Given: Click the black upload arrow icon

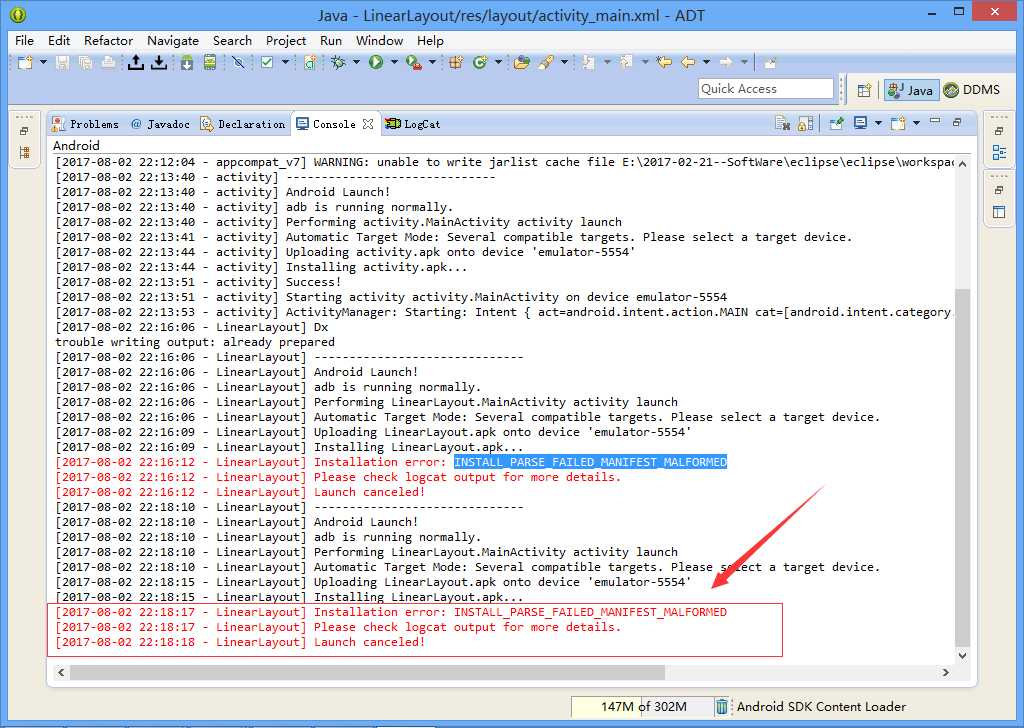Looking at the screenshot, I should point(135,63).
